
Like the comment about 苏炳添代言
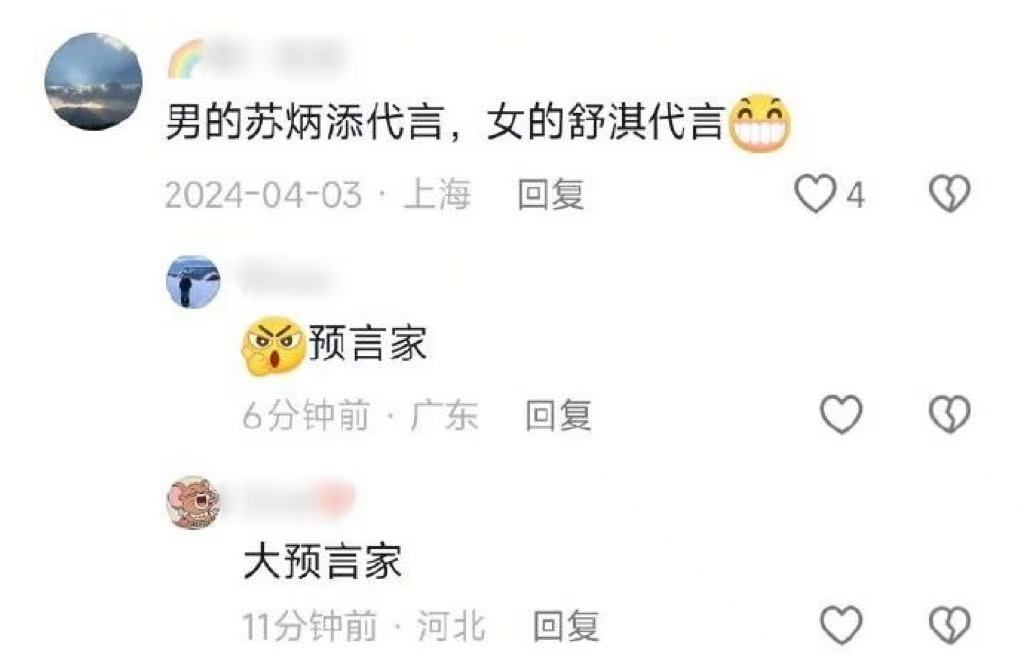tap(815, 194)
